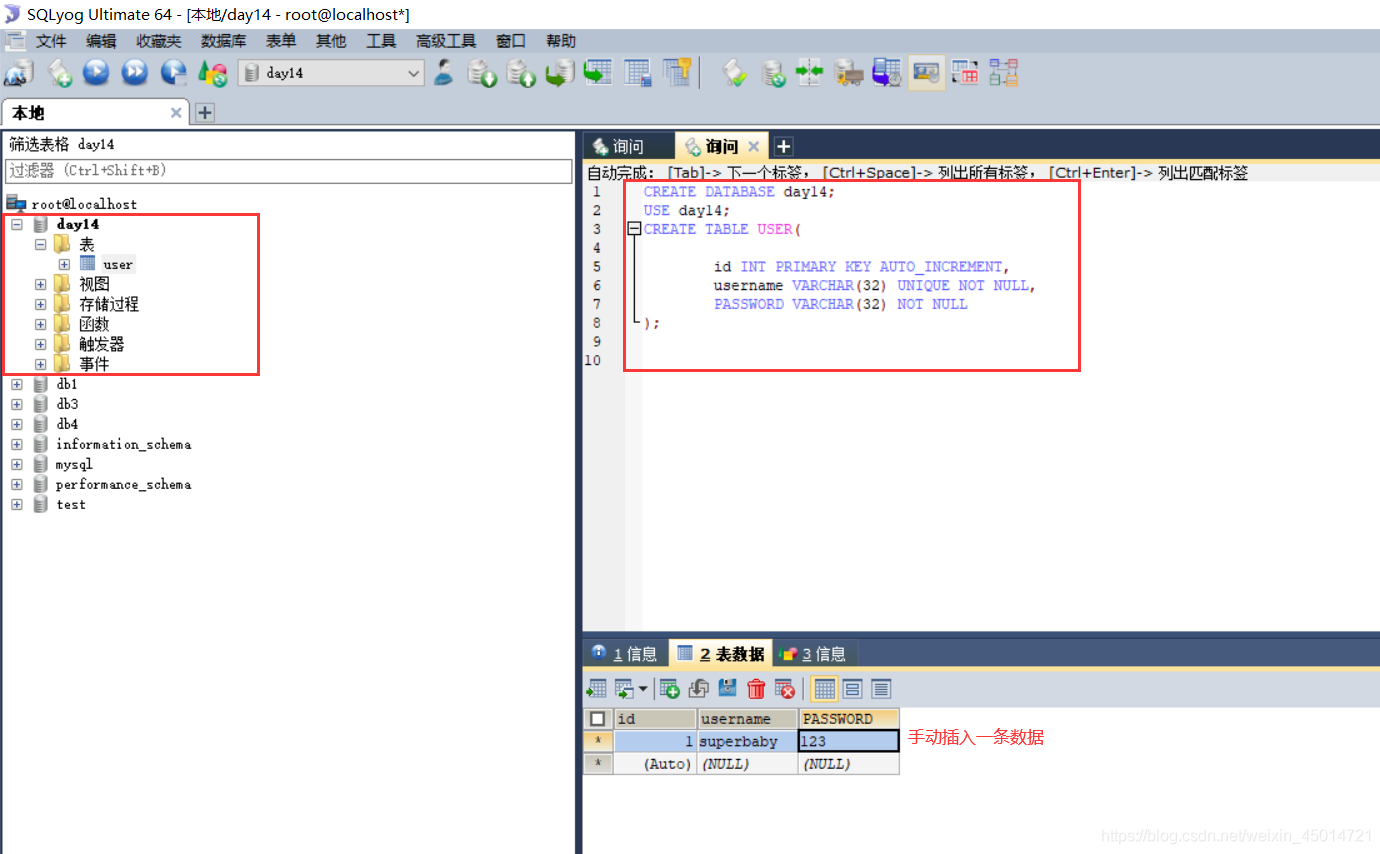The width and height of the screenshot is (1380, 854).
Task: Select root@localhost connection node
Action: point(84,204)
